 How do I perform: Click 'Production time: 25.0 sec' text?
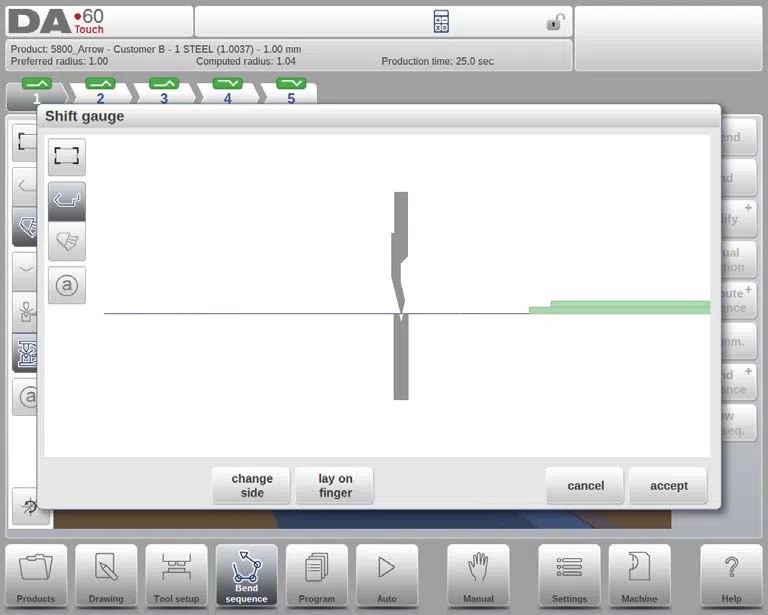(x=437, y=61)
